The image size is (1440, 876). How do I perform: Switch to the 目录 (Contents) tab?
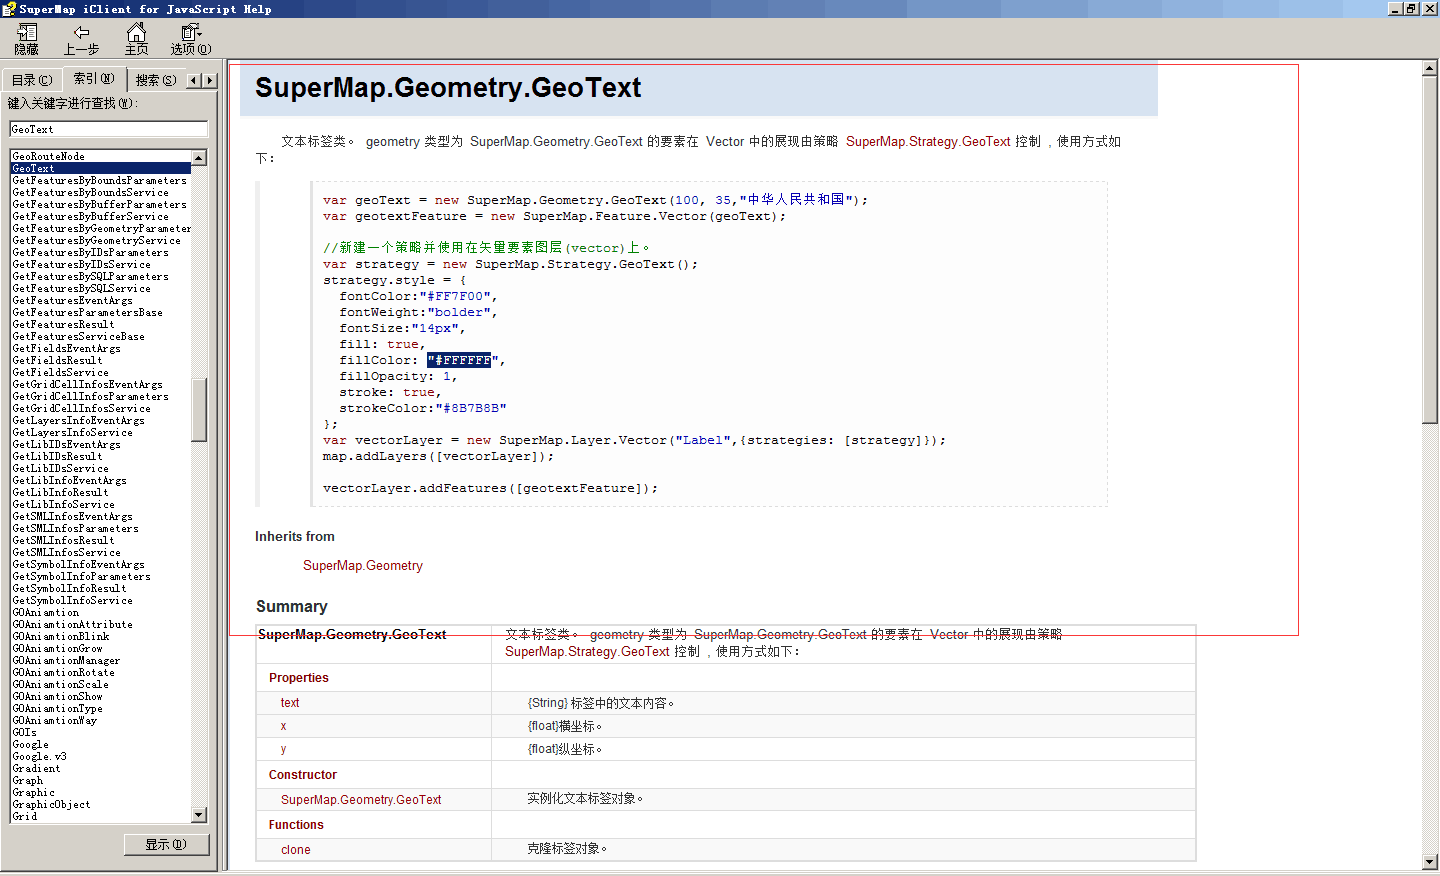32,80
